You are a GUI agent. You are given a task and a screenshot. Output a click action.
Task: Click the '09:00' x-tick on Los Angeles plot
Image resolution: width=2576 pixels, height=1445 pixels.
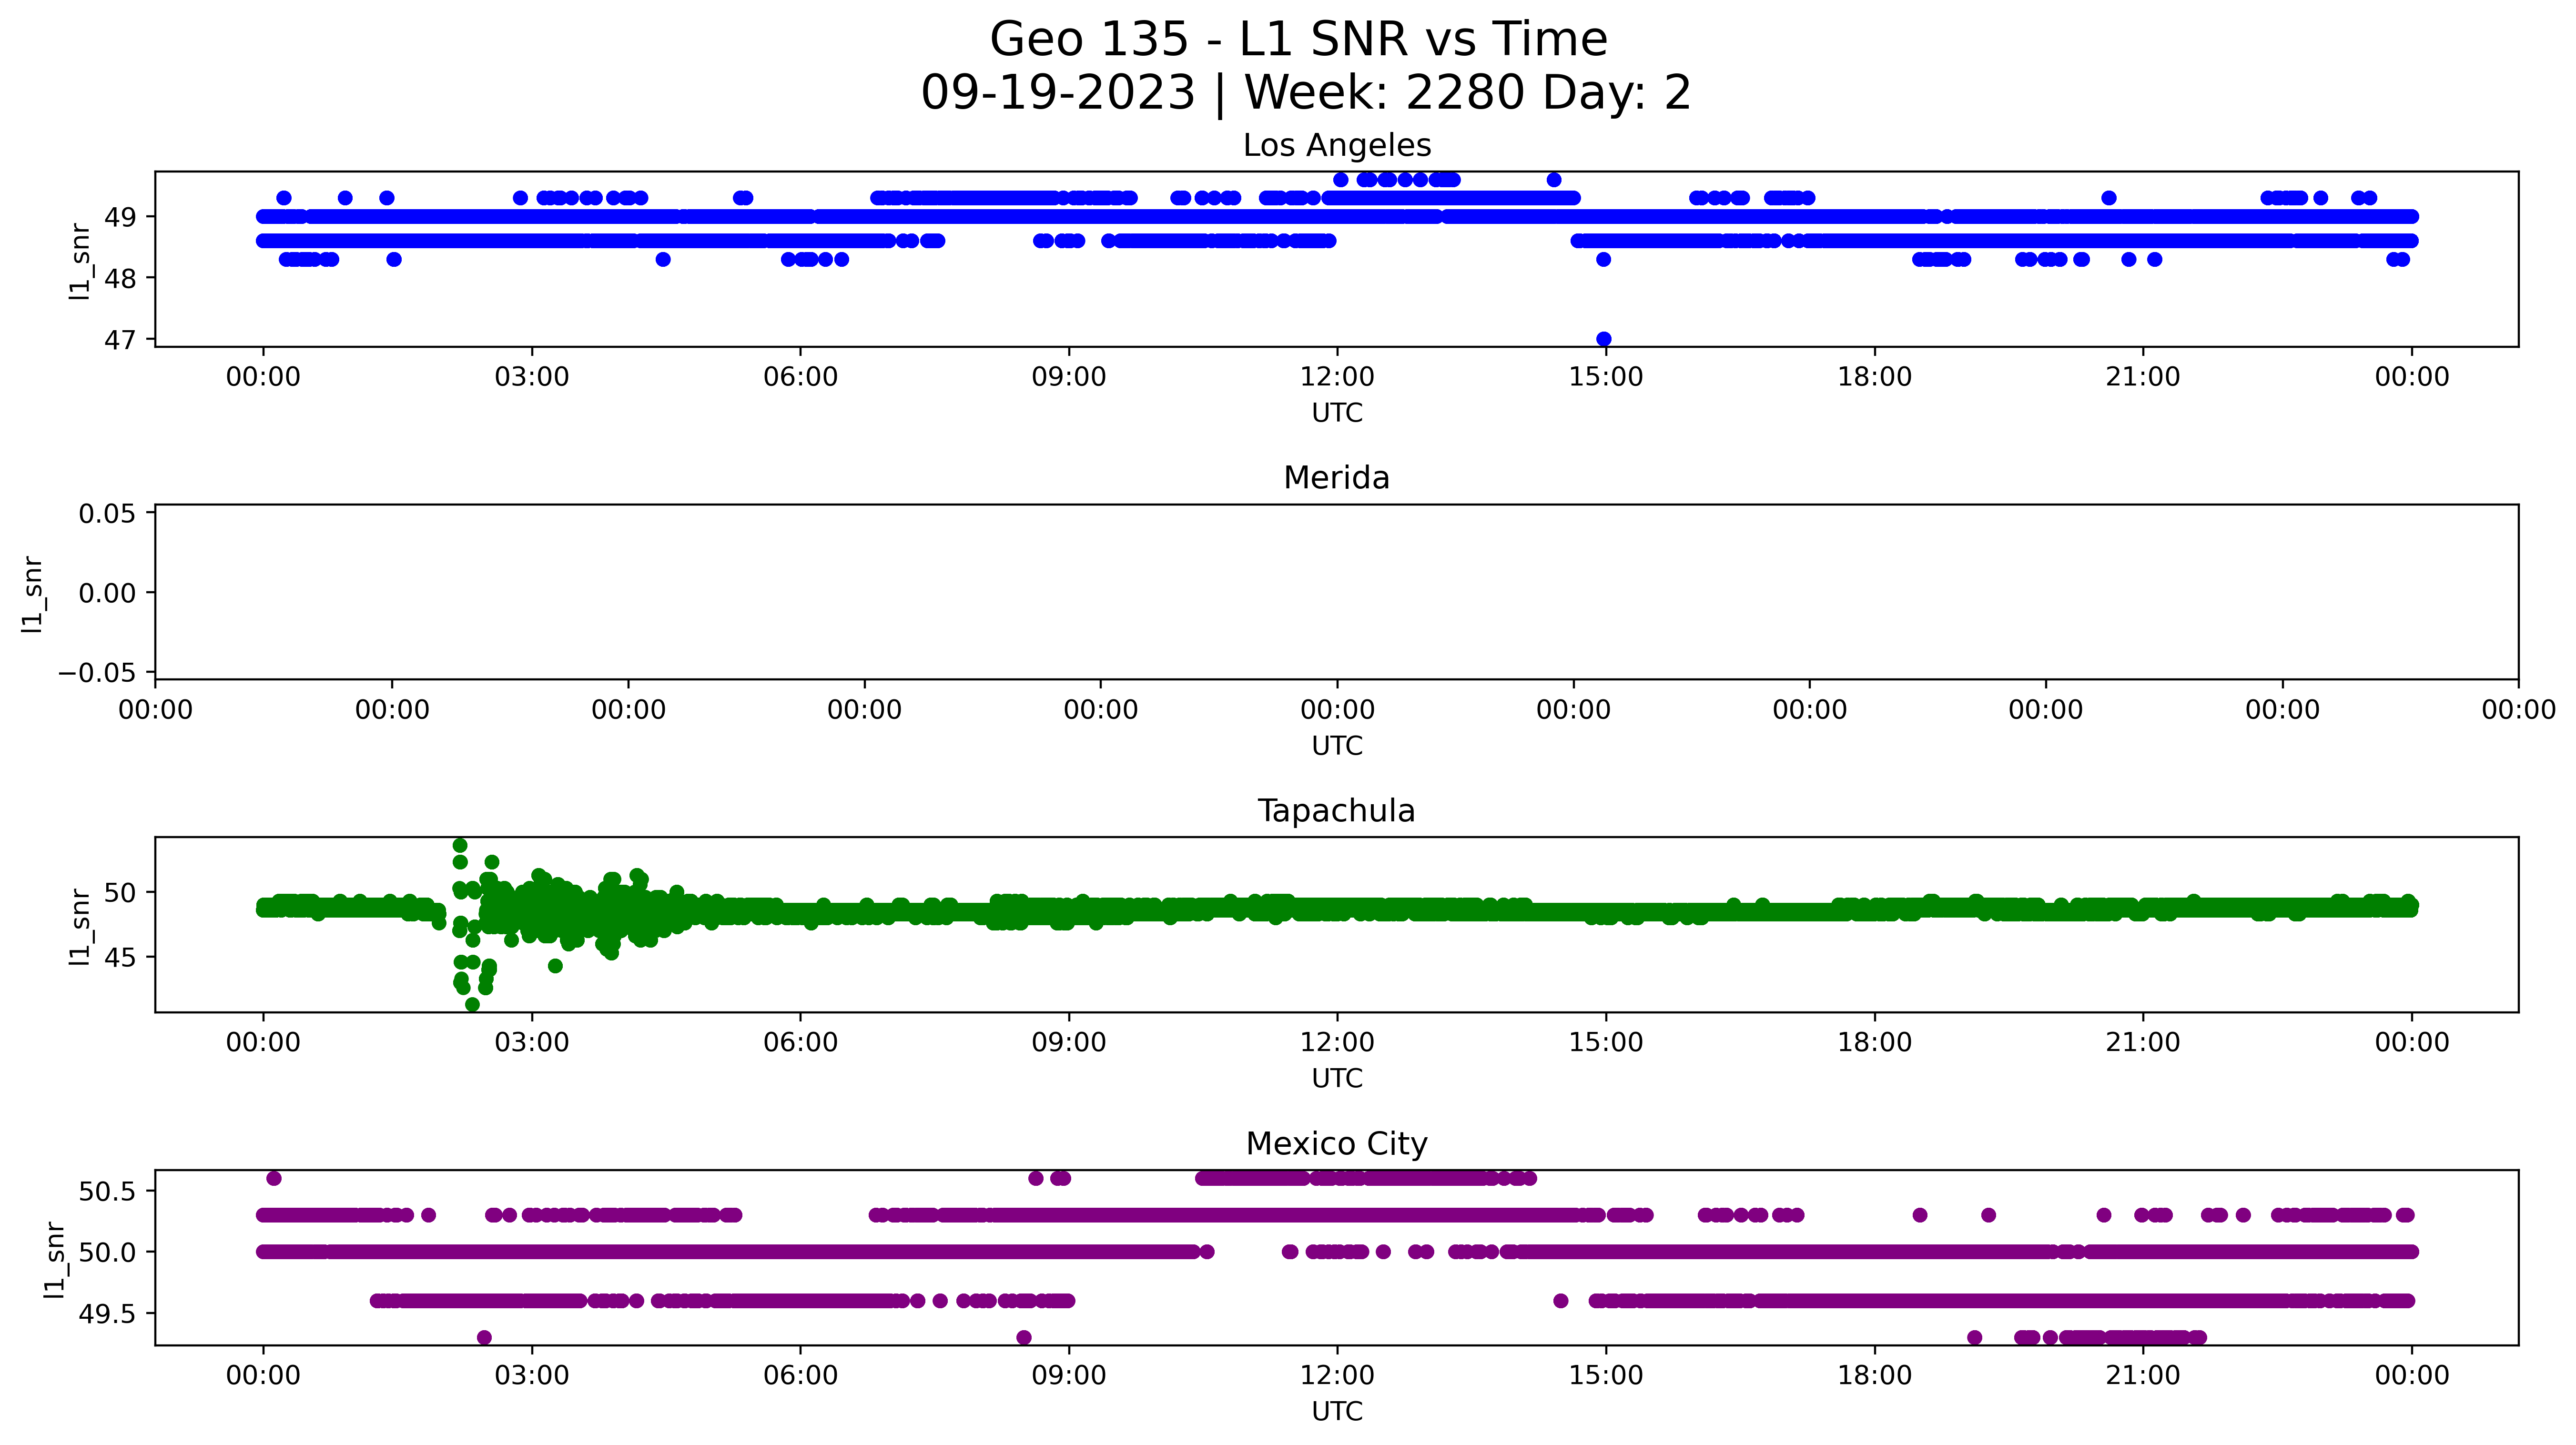pyautogui.click(x=1069, y=378)
